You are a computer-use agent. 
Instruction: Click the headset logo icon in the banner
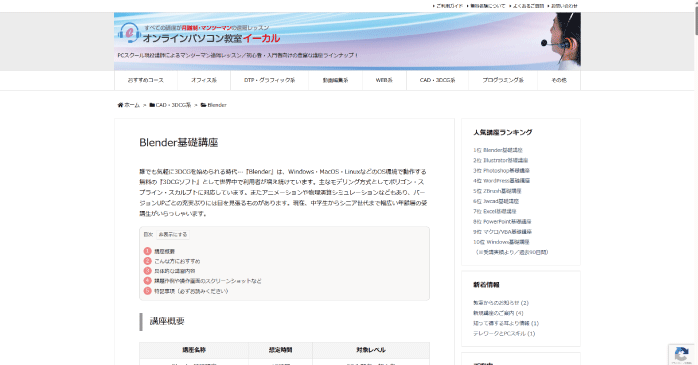pos(130,33)
